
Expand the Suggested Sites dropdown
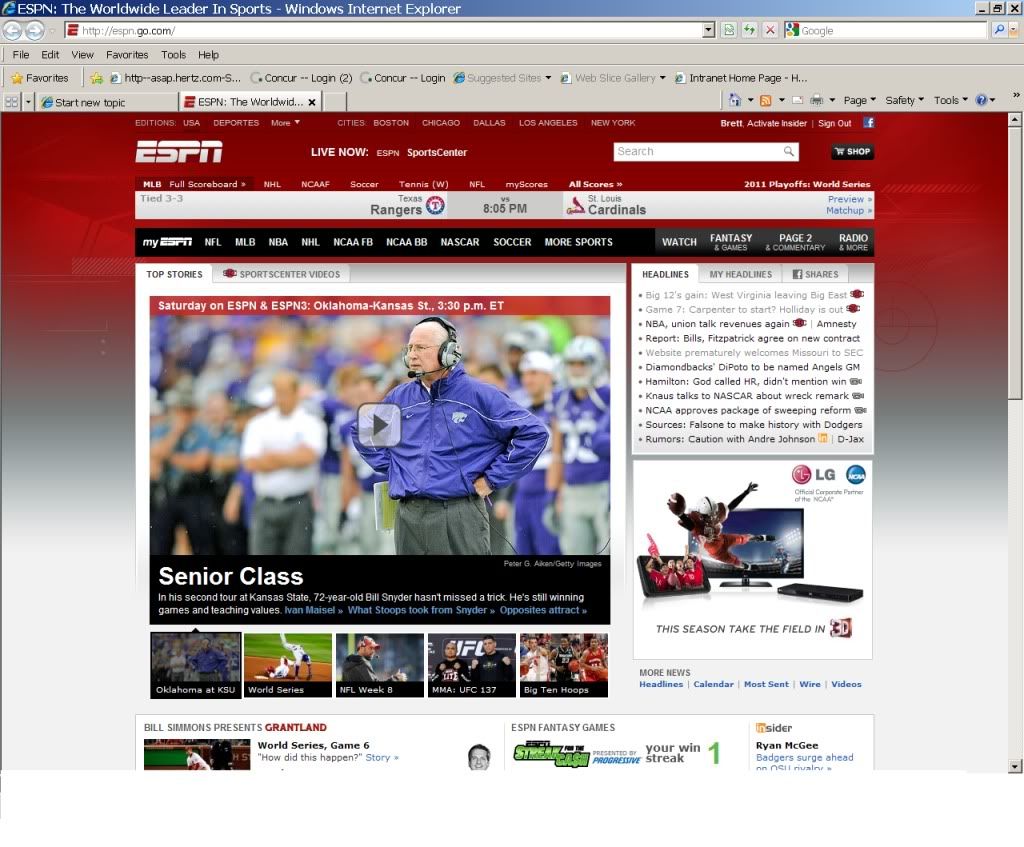pyautogui.click(x=548, y=78)
